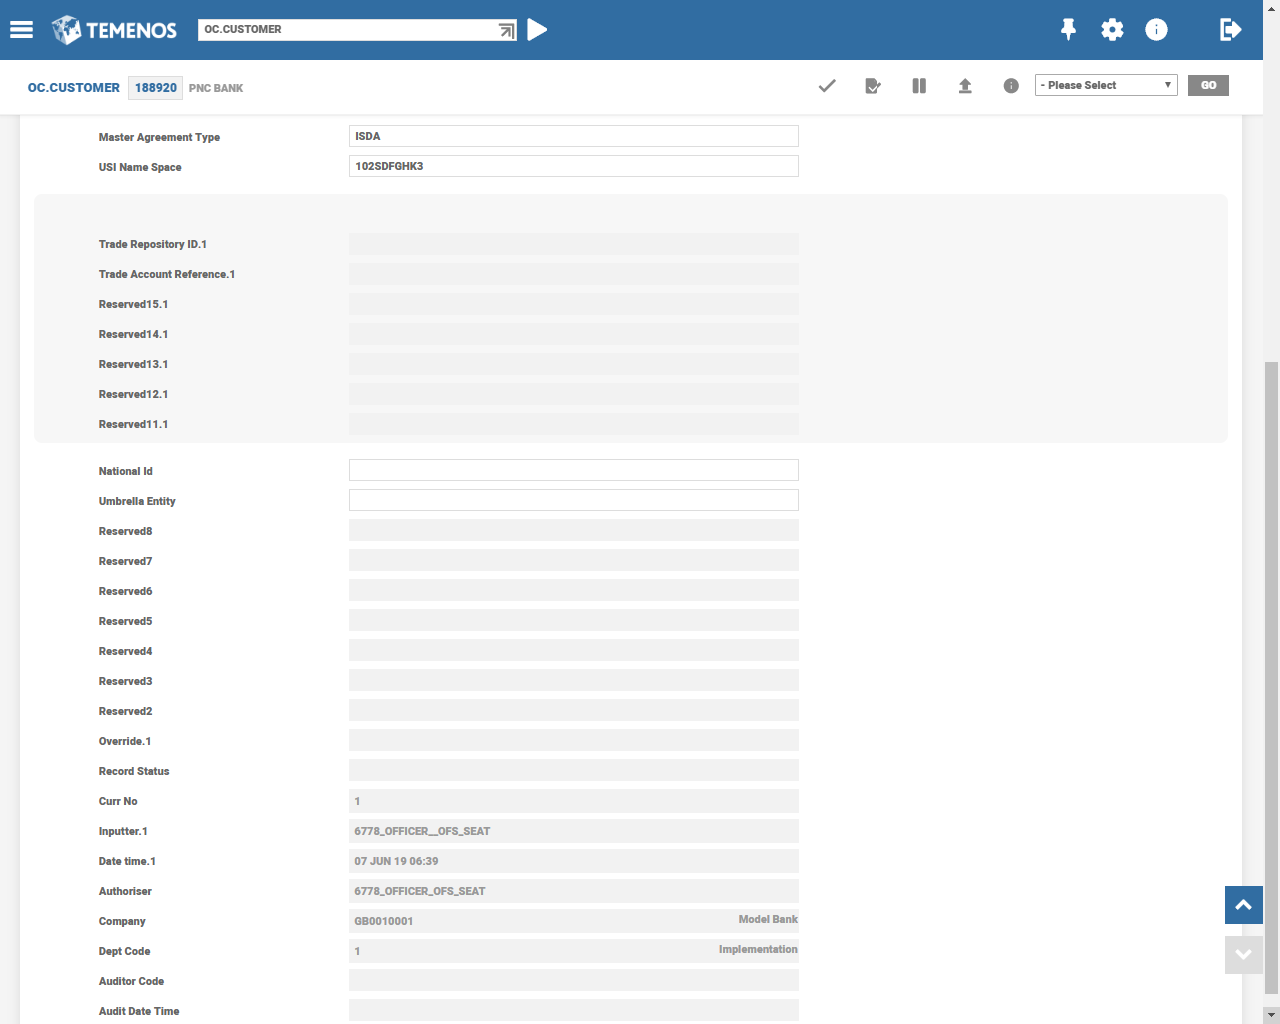Image resolution: width=1280 pixels, height=1024 pixels.
Task: Click Audit Date Time label
Action: (x=139, y=1011)
